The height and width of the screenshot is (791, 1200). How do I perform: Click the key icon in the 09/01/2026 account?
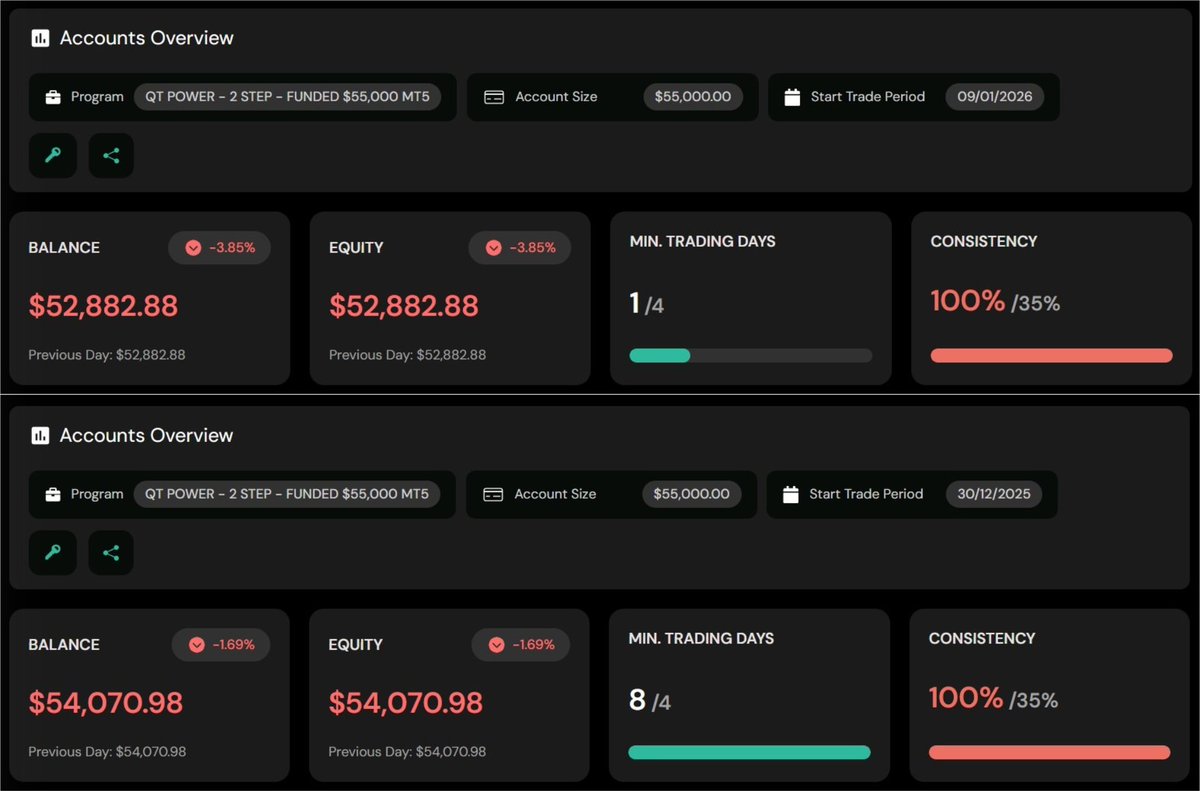pos(53,156)
